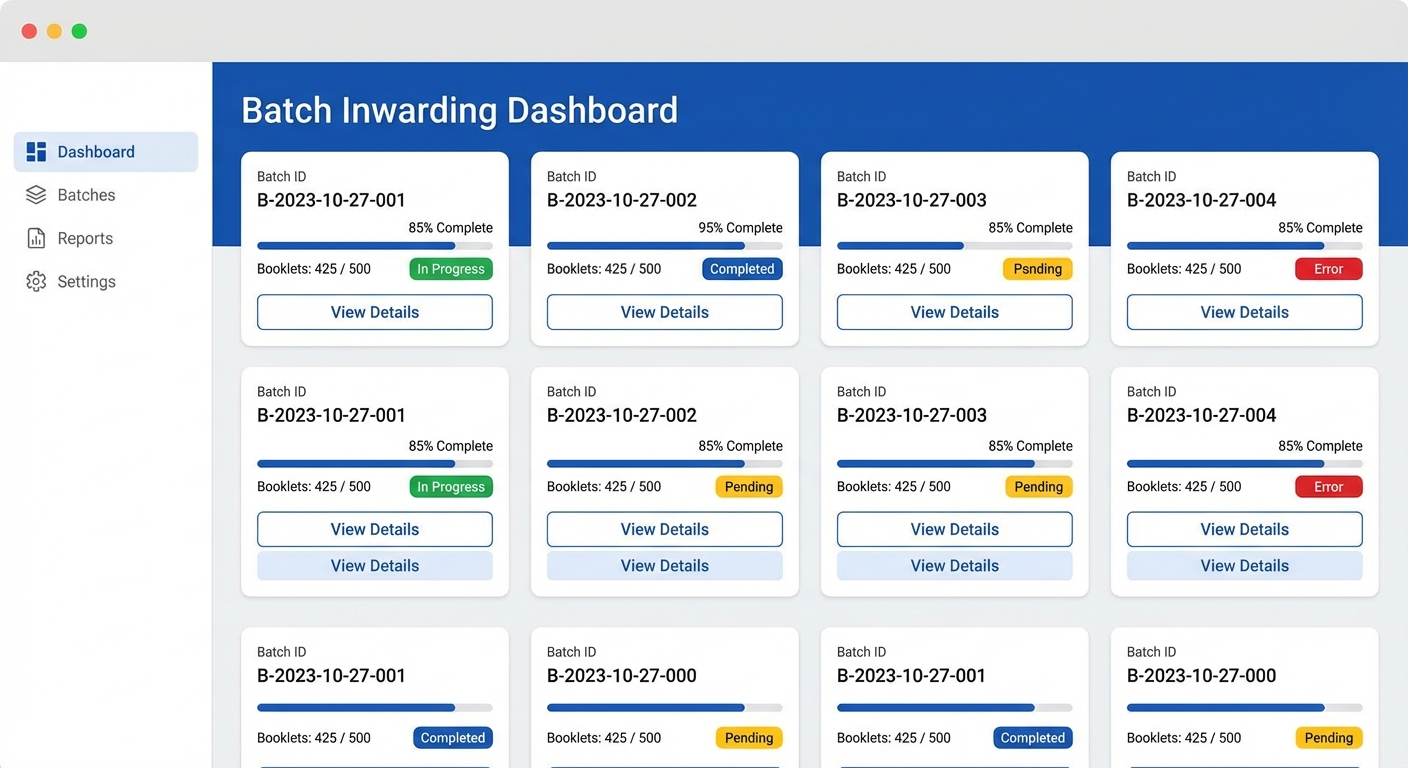View Details on completed batch B-2023-10-27-002
Viewport: 1408px width, 768px height.
(x=664, y=312)
